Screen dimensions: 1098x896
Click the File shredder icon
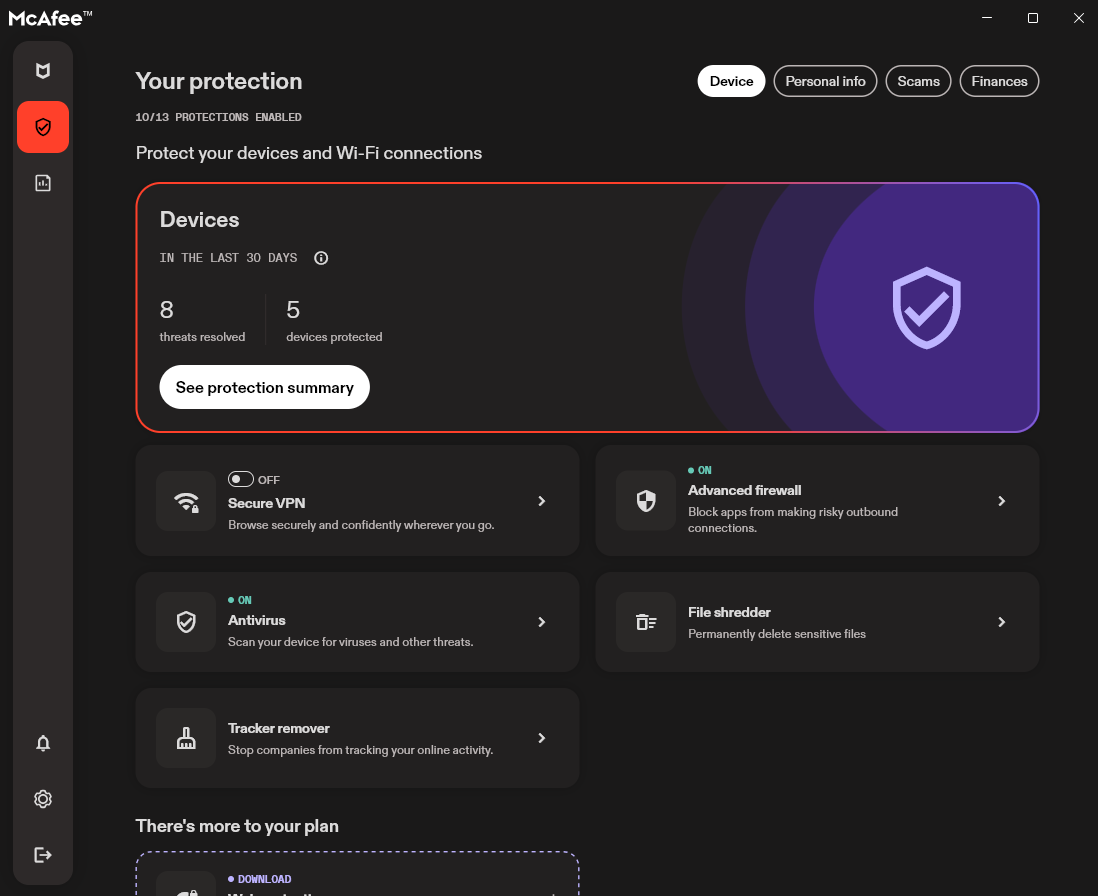coord(646,622)
